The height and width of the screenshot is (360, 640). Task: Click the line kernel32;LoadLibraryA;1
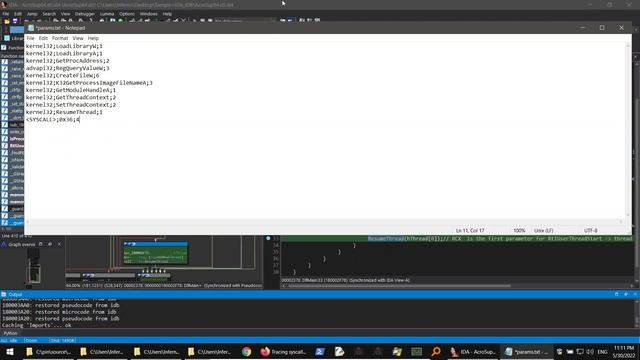pyautogui.click(x=64, y=53)
